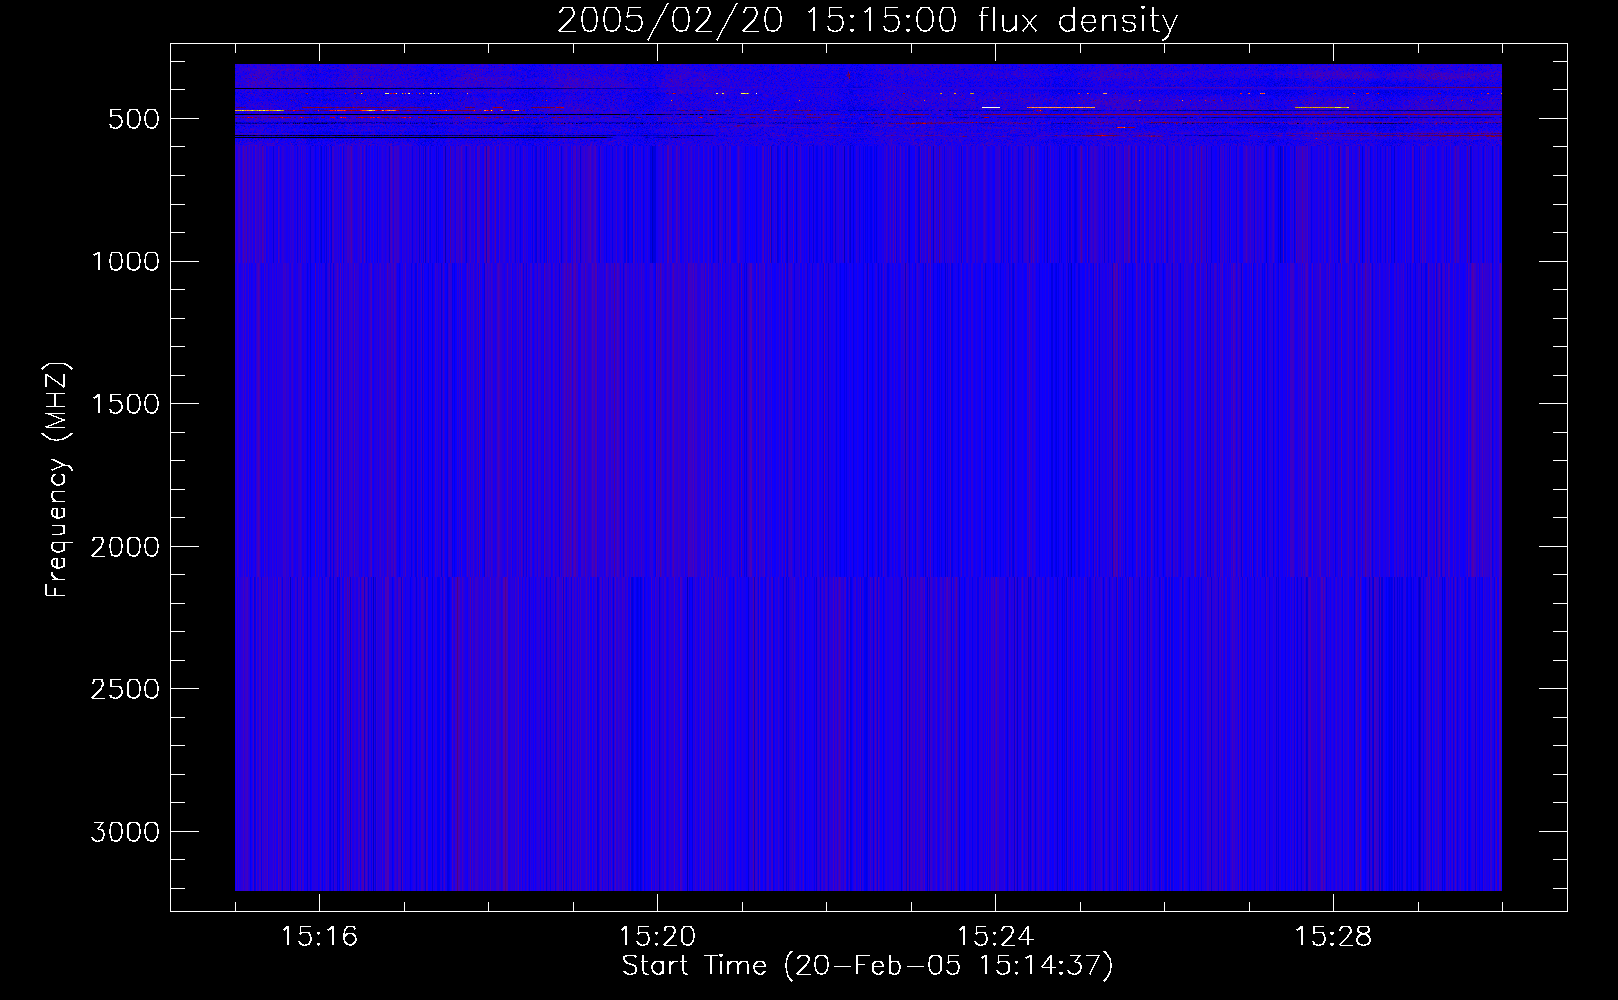Select the 15:20 time tick label
Viewport: 1618px width, 1000px height.
[657, 937]
